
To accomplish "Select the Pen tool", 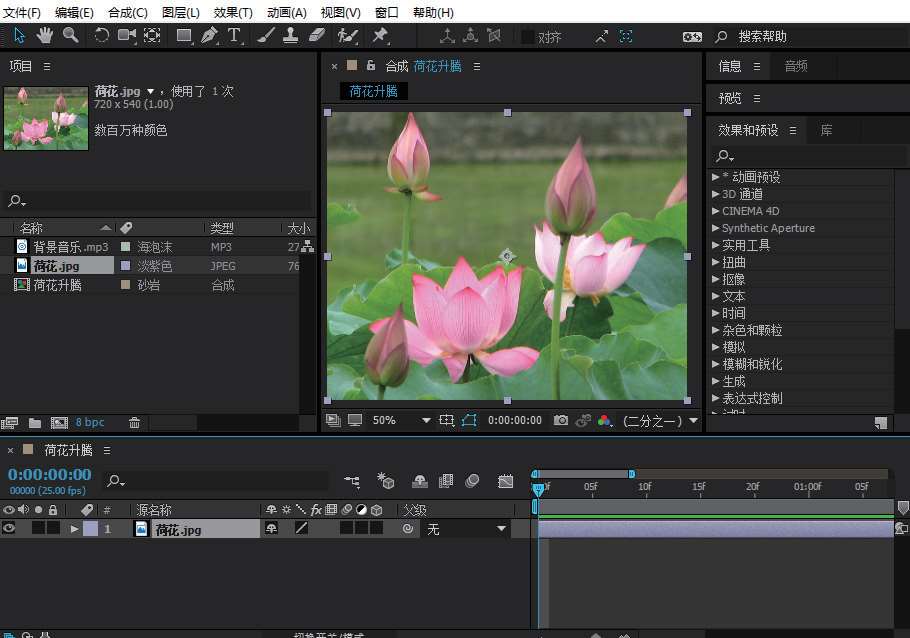I will tap(209, 36).
